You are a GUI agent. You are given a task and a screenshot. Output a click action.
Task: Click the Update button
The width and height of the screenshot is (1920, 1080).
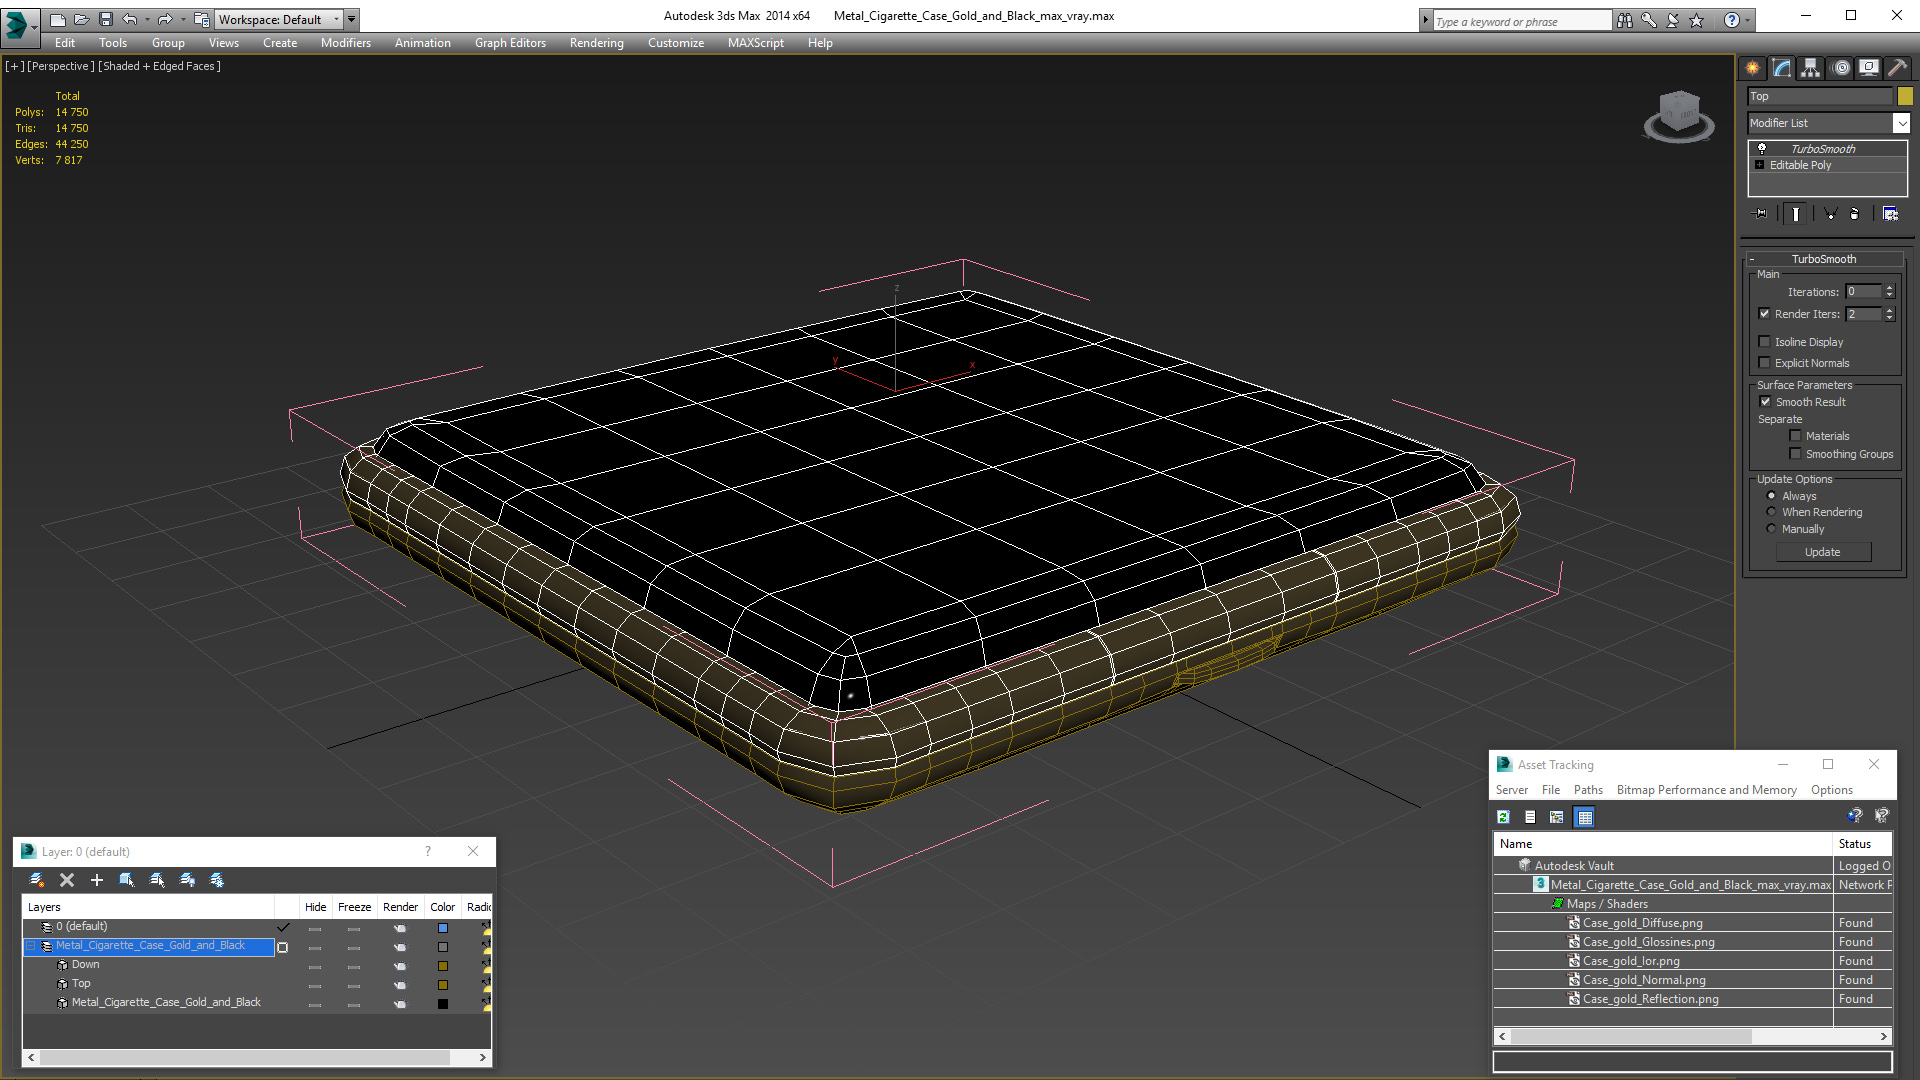(x=1822, y=552)
